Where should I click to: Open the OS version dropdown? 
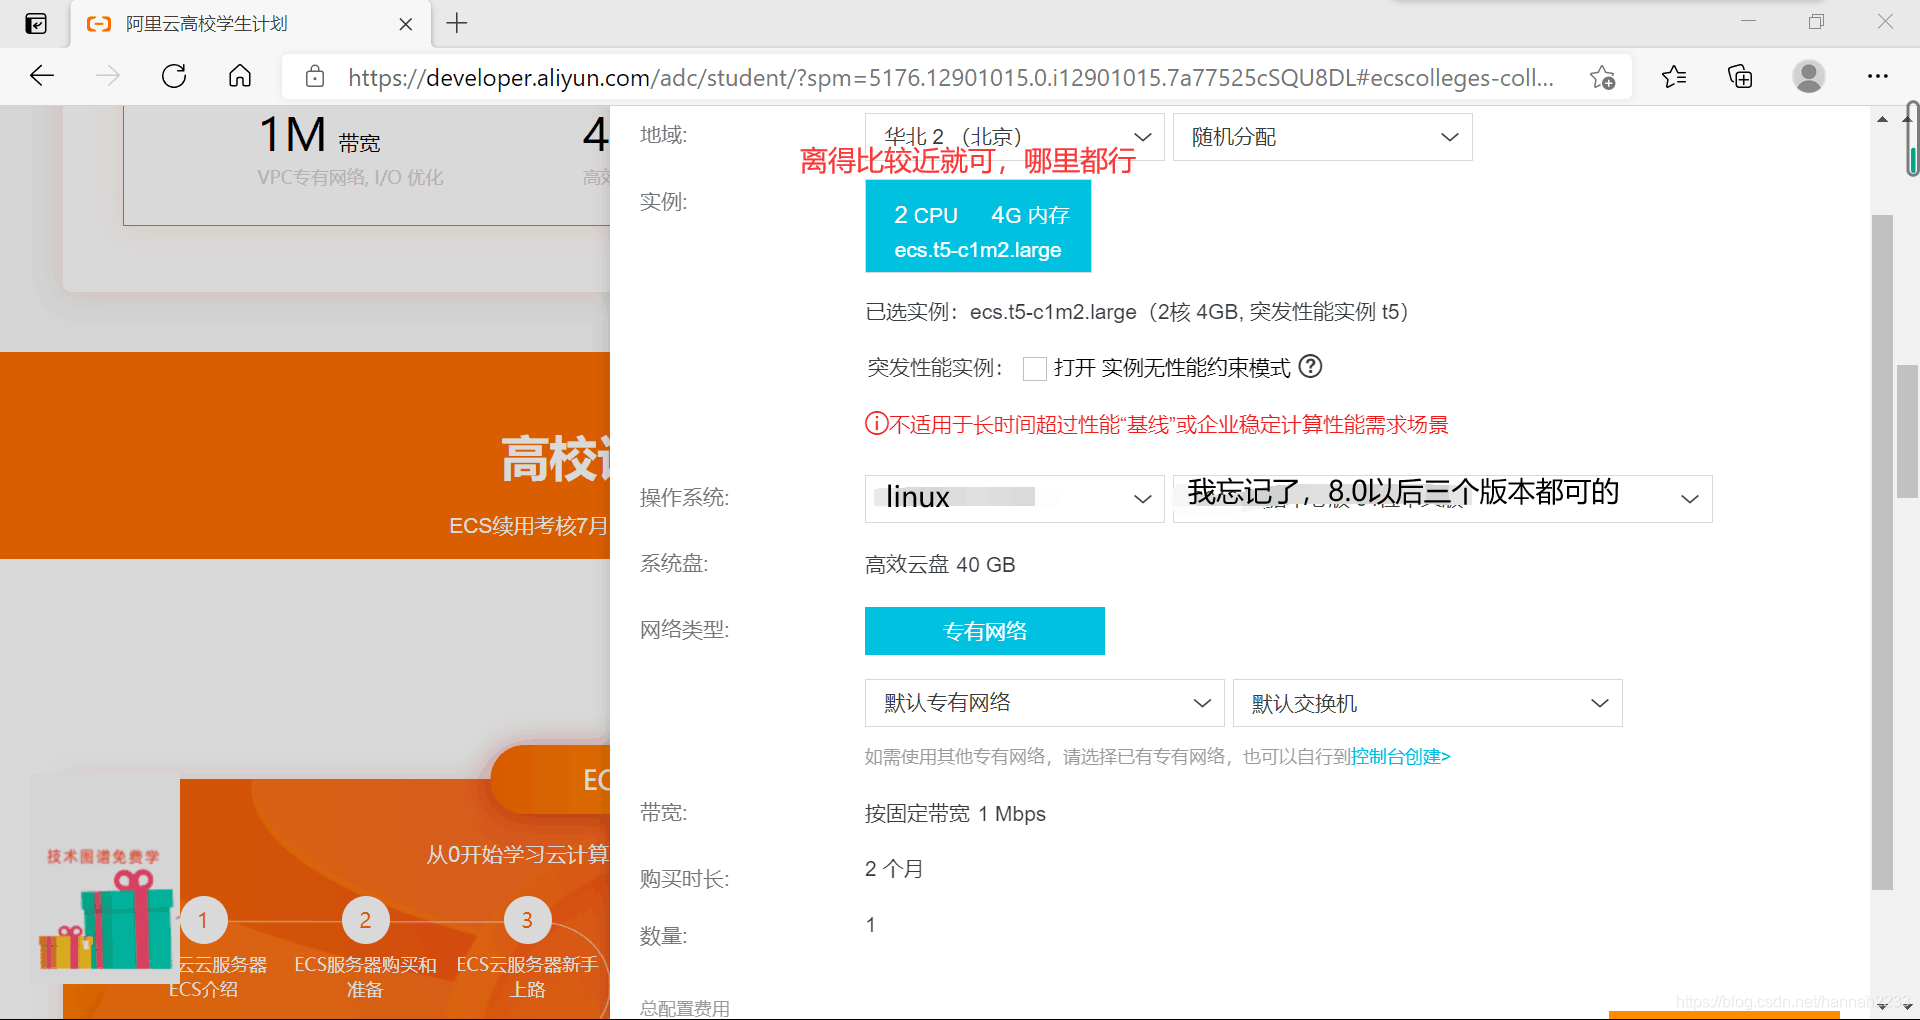click(1442, 498)
